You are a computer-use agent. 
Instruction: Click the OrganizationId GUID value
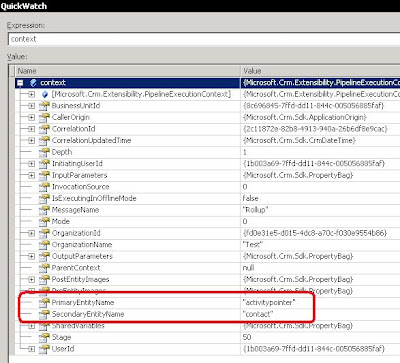[x=315, y=233]
